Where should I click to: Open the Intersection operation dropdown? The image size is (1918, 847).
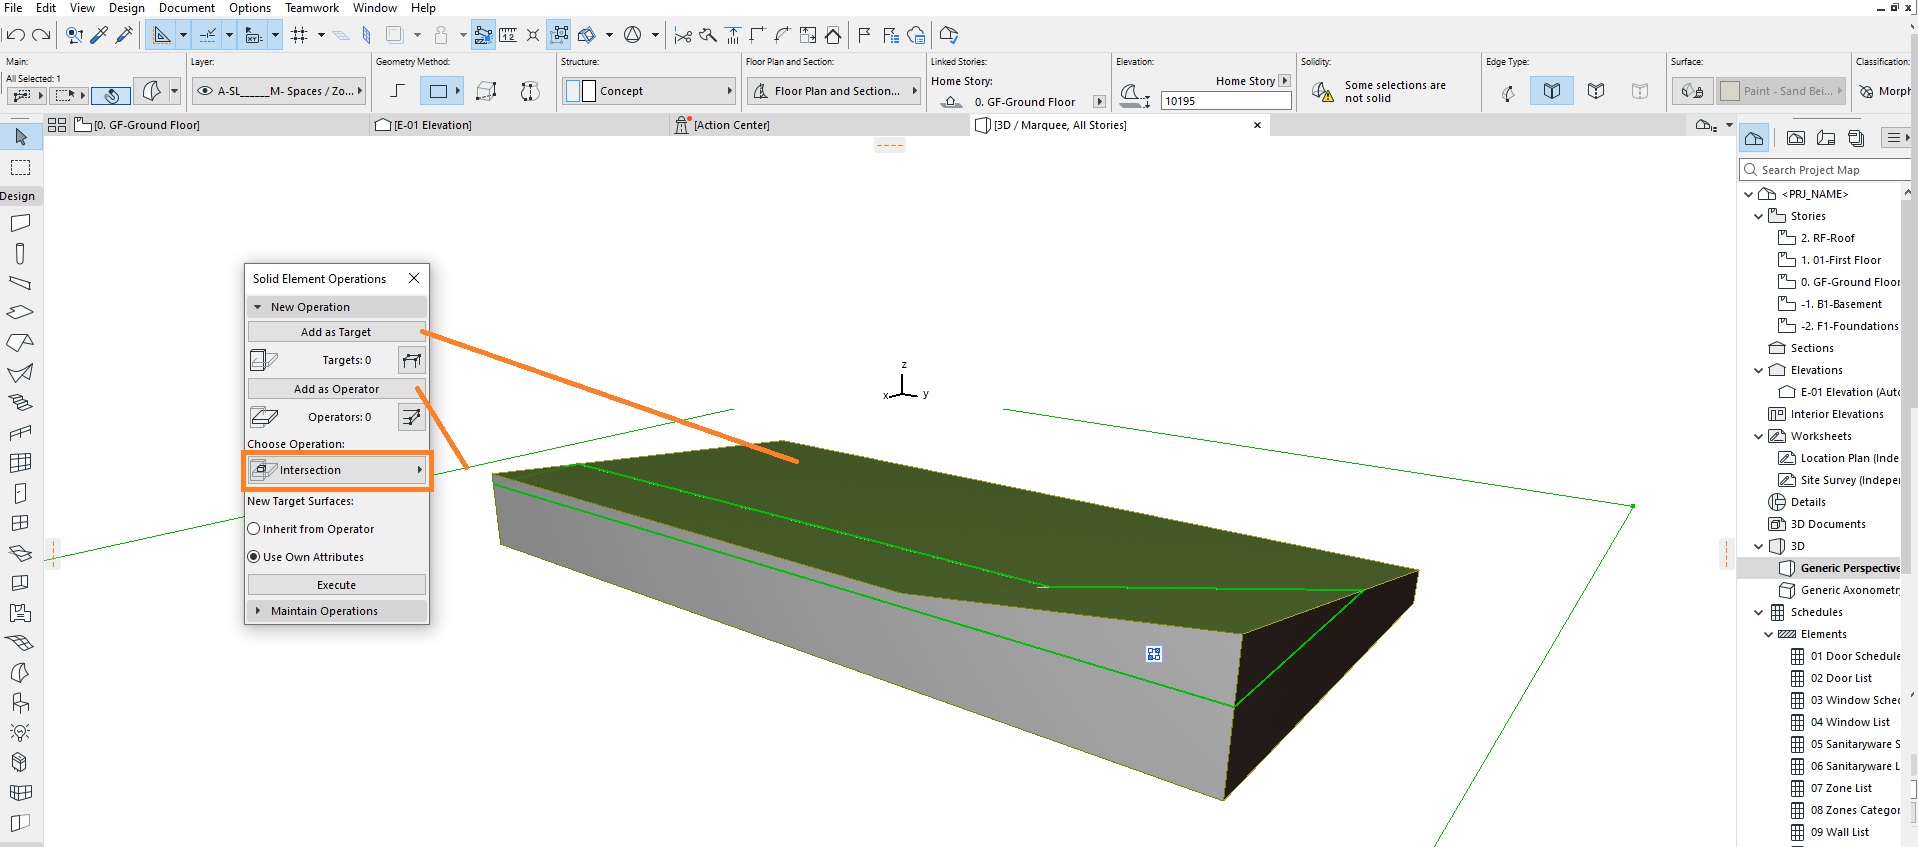click(x=337, y=470)
